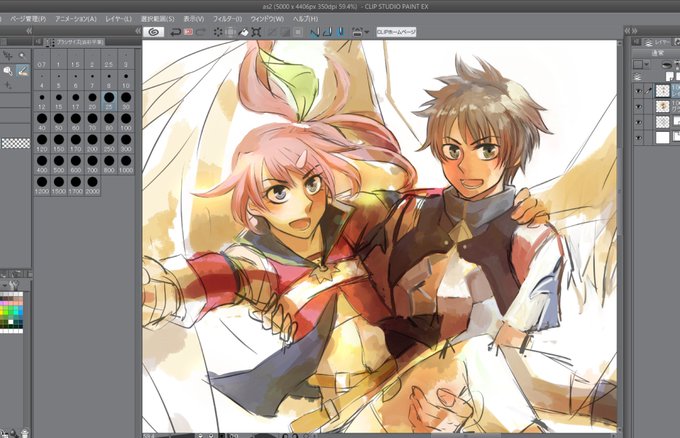The height and width of the screenshot is (438, 680).
Task: Toggle Snap to Special Ruler icon
Action: click(328, 32)
